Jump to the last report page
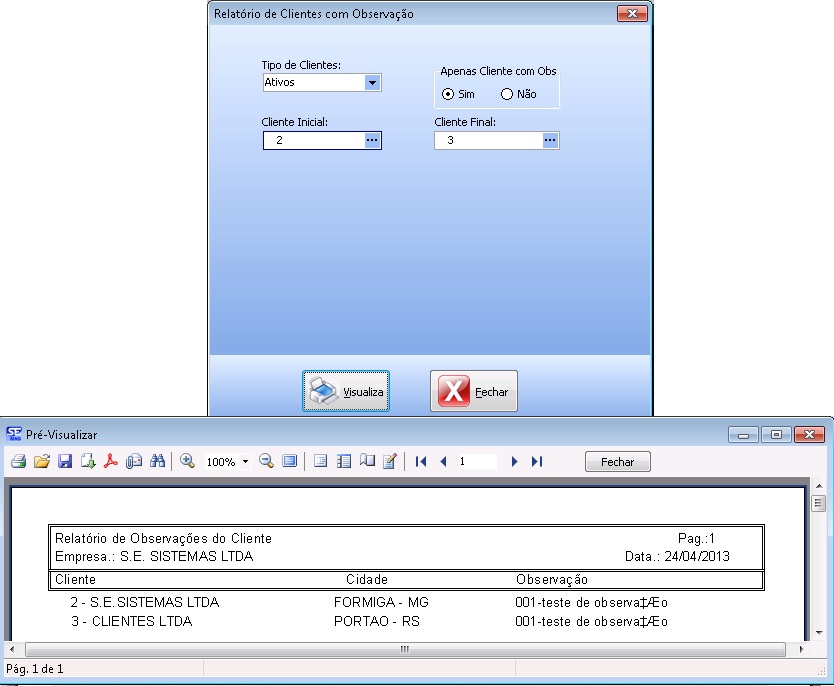This screenshot has height=686, width=834. pos(537,462)
